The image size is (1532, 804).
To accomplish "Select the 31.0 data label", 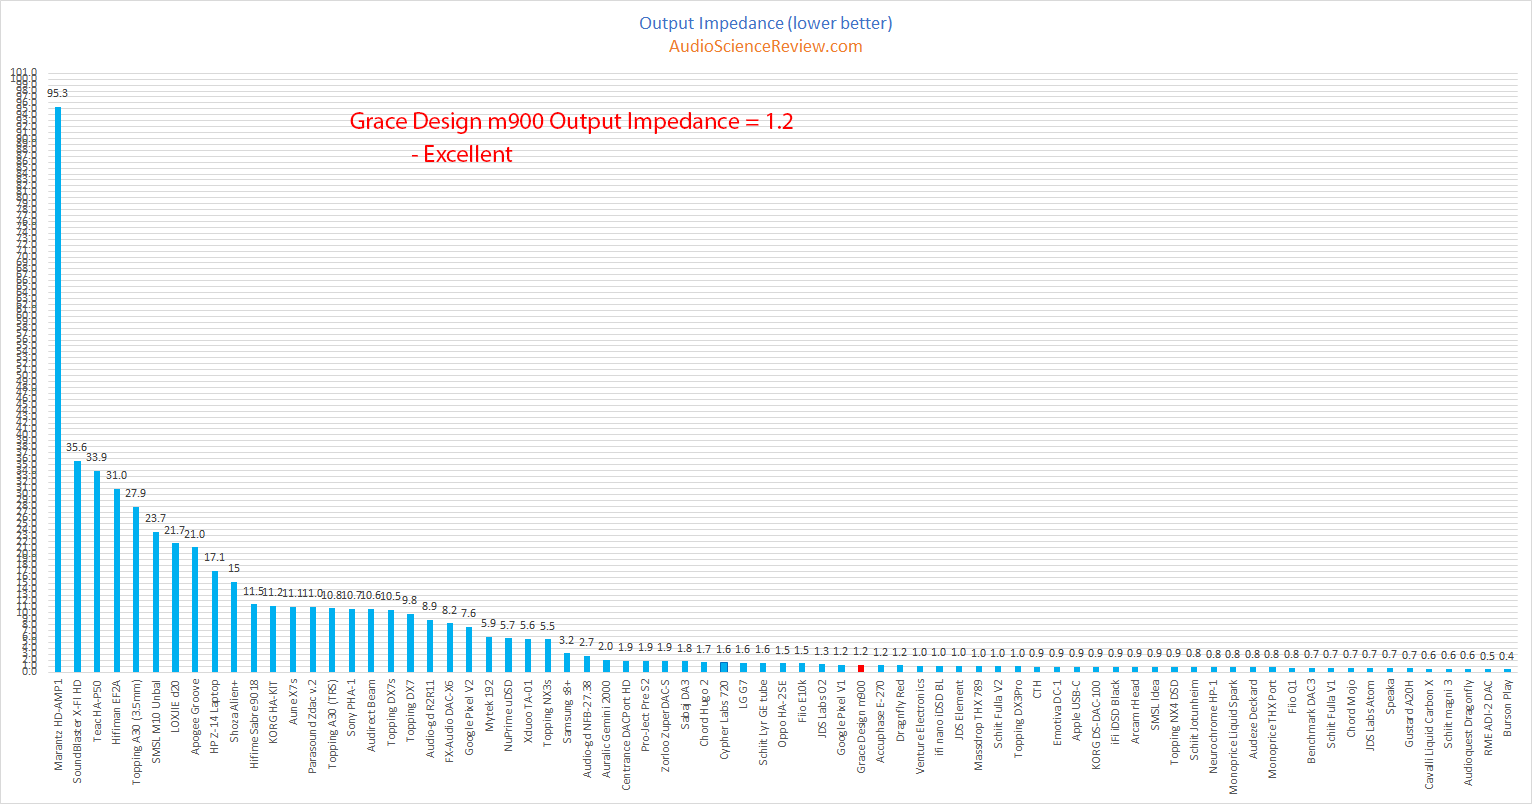I will 116,475.
